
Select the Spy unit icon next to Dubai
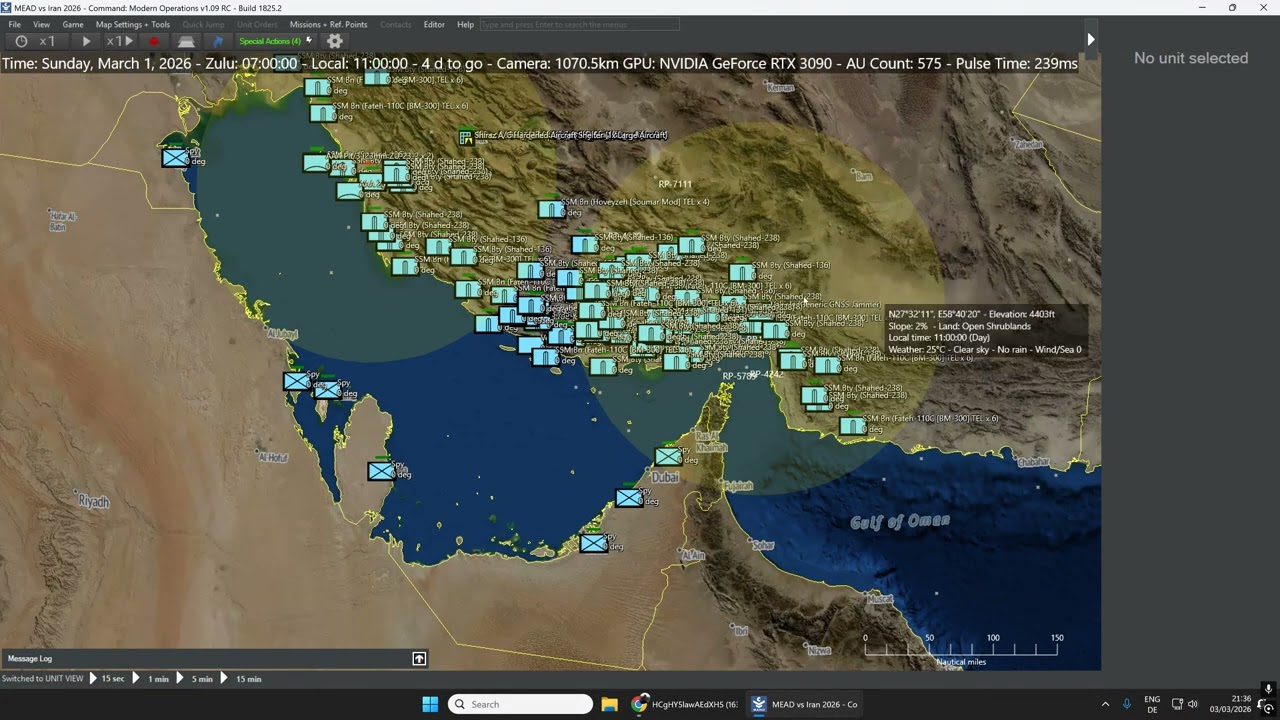pos(668,456)
